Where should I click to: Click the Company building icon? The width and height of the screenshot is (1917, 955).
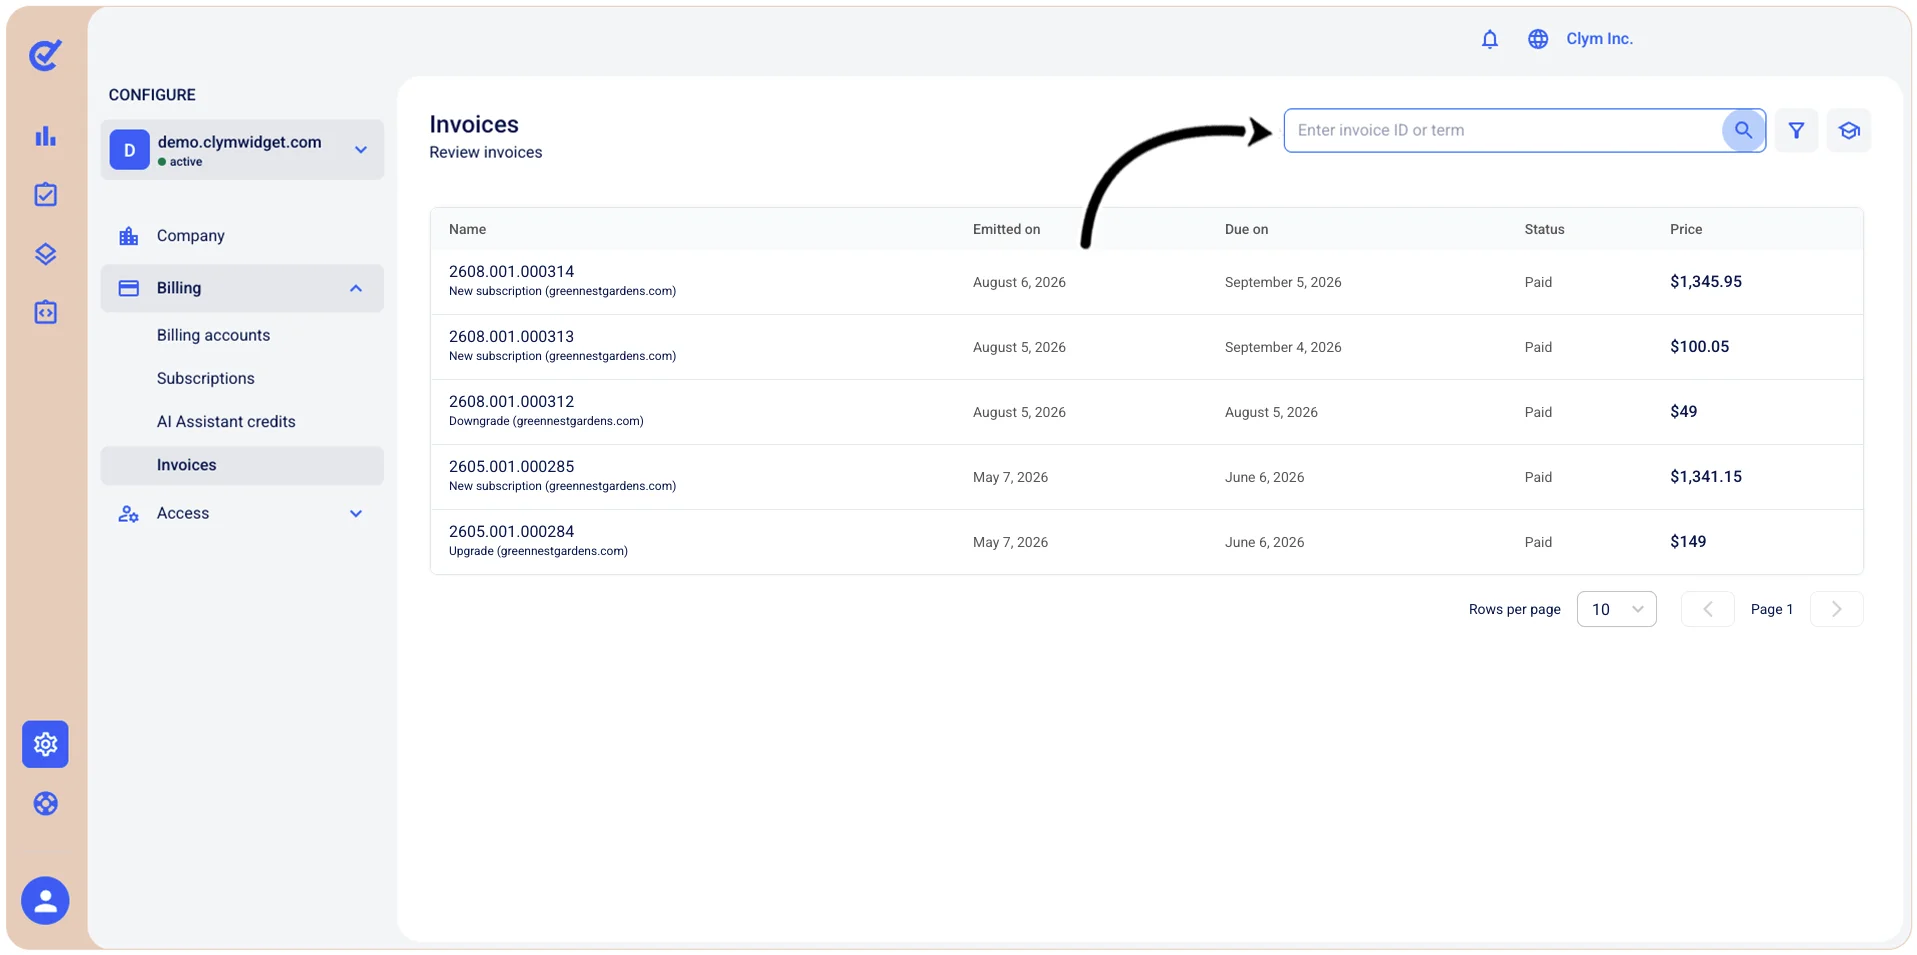point(129,236)
